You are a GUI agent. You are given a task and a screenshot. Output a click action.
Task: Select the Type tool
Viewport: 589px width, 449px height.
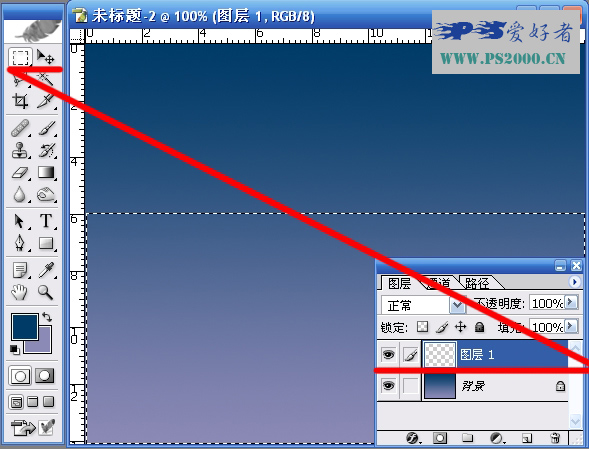pyautogui.click(x=45, y=221)
